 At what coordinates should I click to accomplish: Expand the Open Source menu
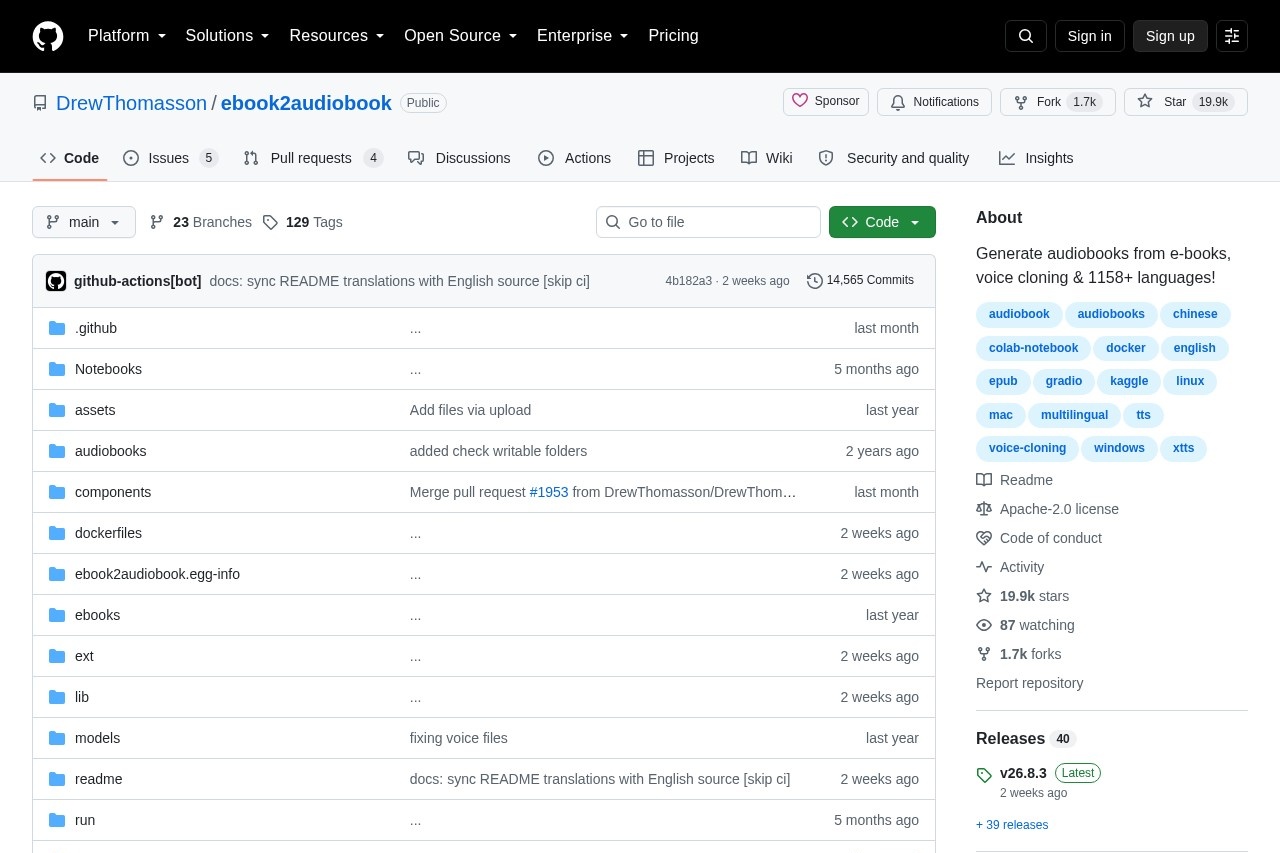click(x=461, y=36)
